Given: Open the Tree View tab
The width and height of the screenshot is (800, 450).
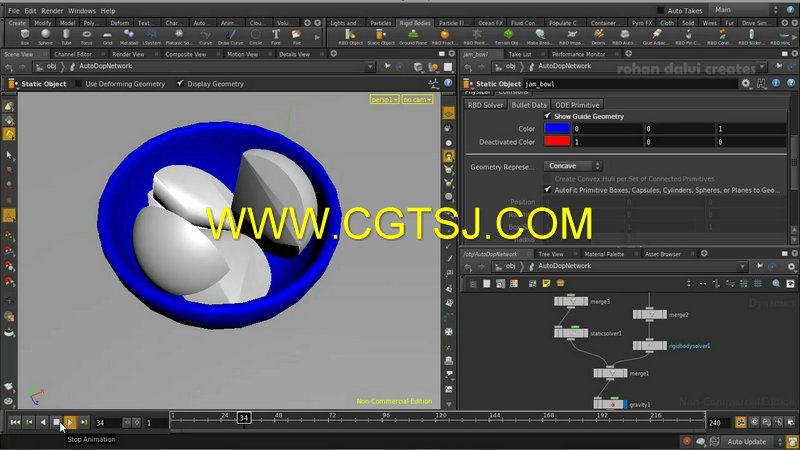Looking at the screenshot, I should pos(551,254).
